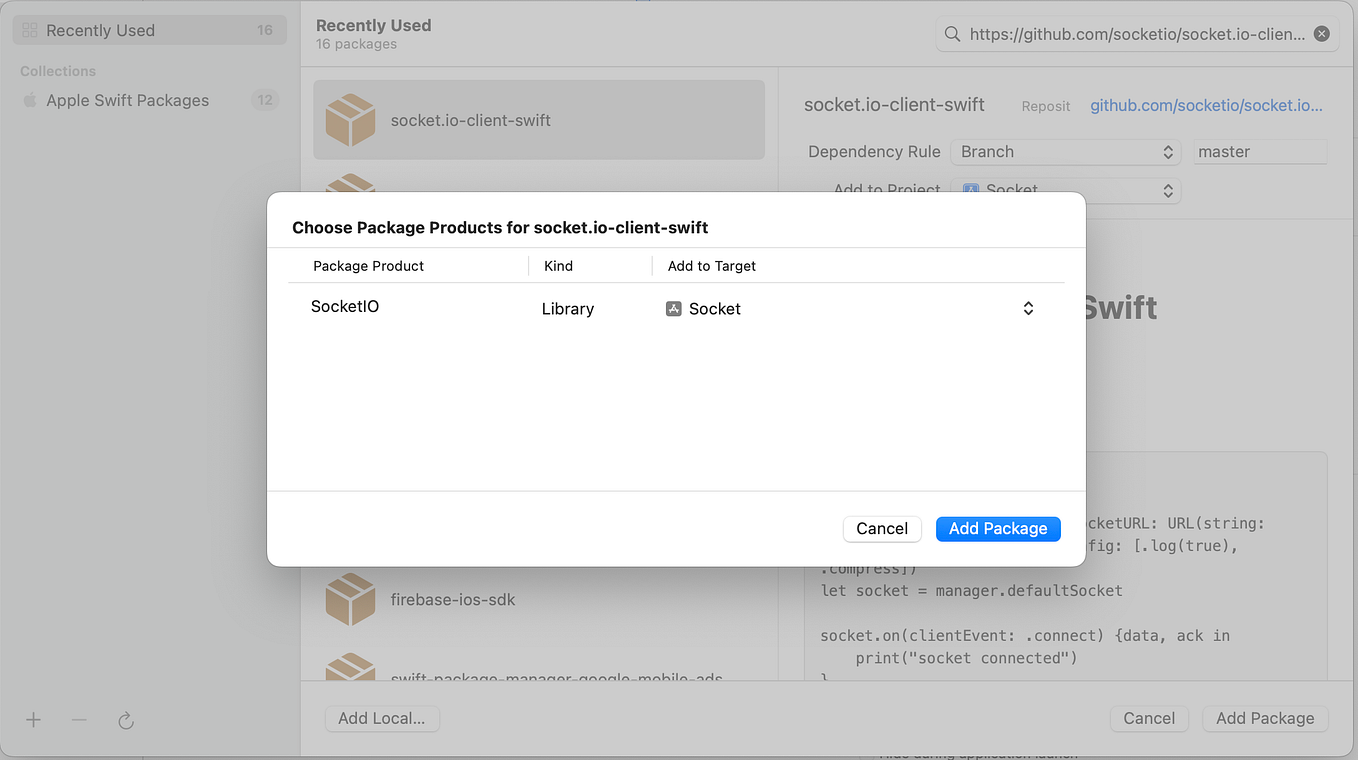The height and width of the screenshot is (760, 1358).
Task: Click the firebase-ios-sdk package icon
Action: click(x=350, y=599)
